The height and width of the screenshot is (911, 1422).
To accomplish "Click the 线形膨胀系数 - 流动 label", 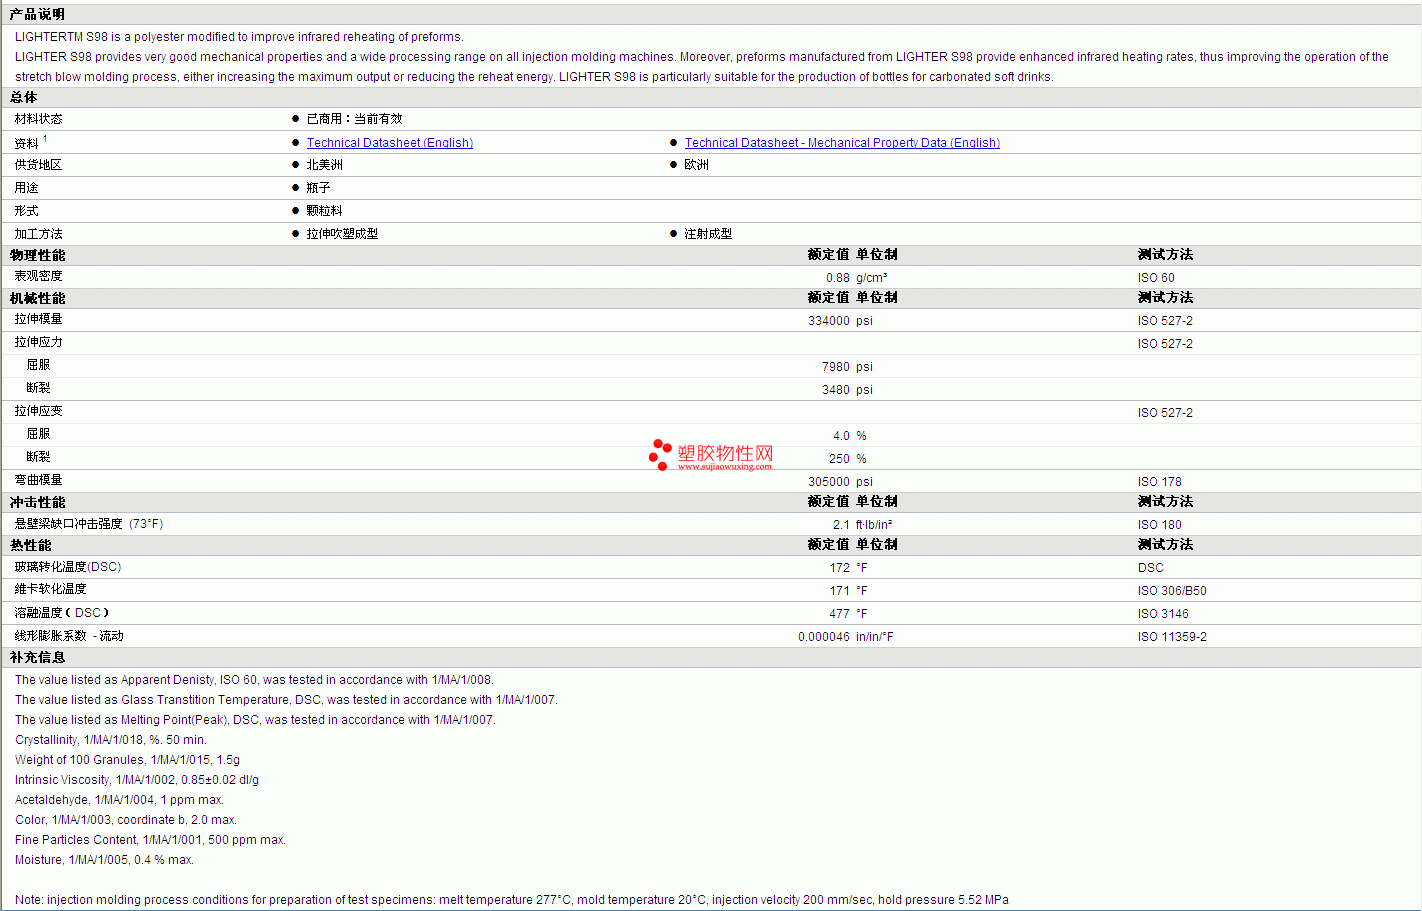I will (x=69, y=636).
